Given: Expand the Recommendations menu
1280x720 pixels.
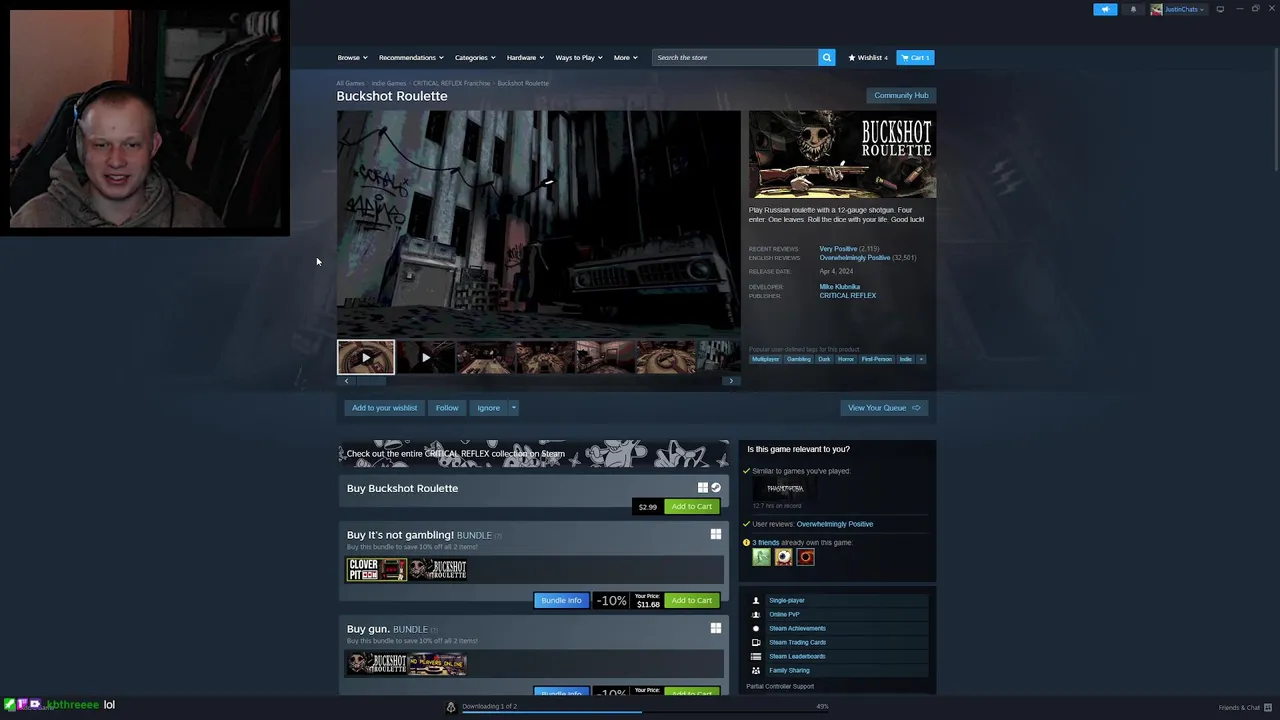Looking at the screenshot, I should (411, 57).
